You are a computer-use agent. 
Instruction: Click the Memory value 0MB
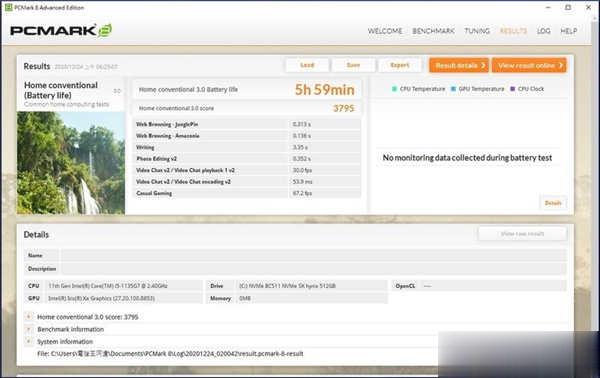pyautogui.click(x=311, y=298)
